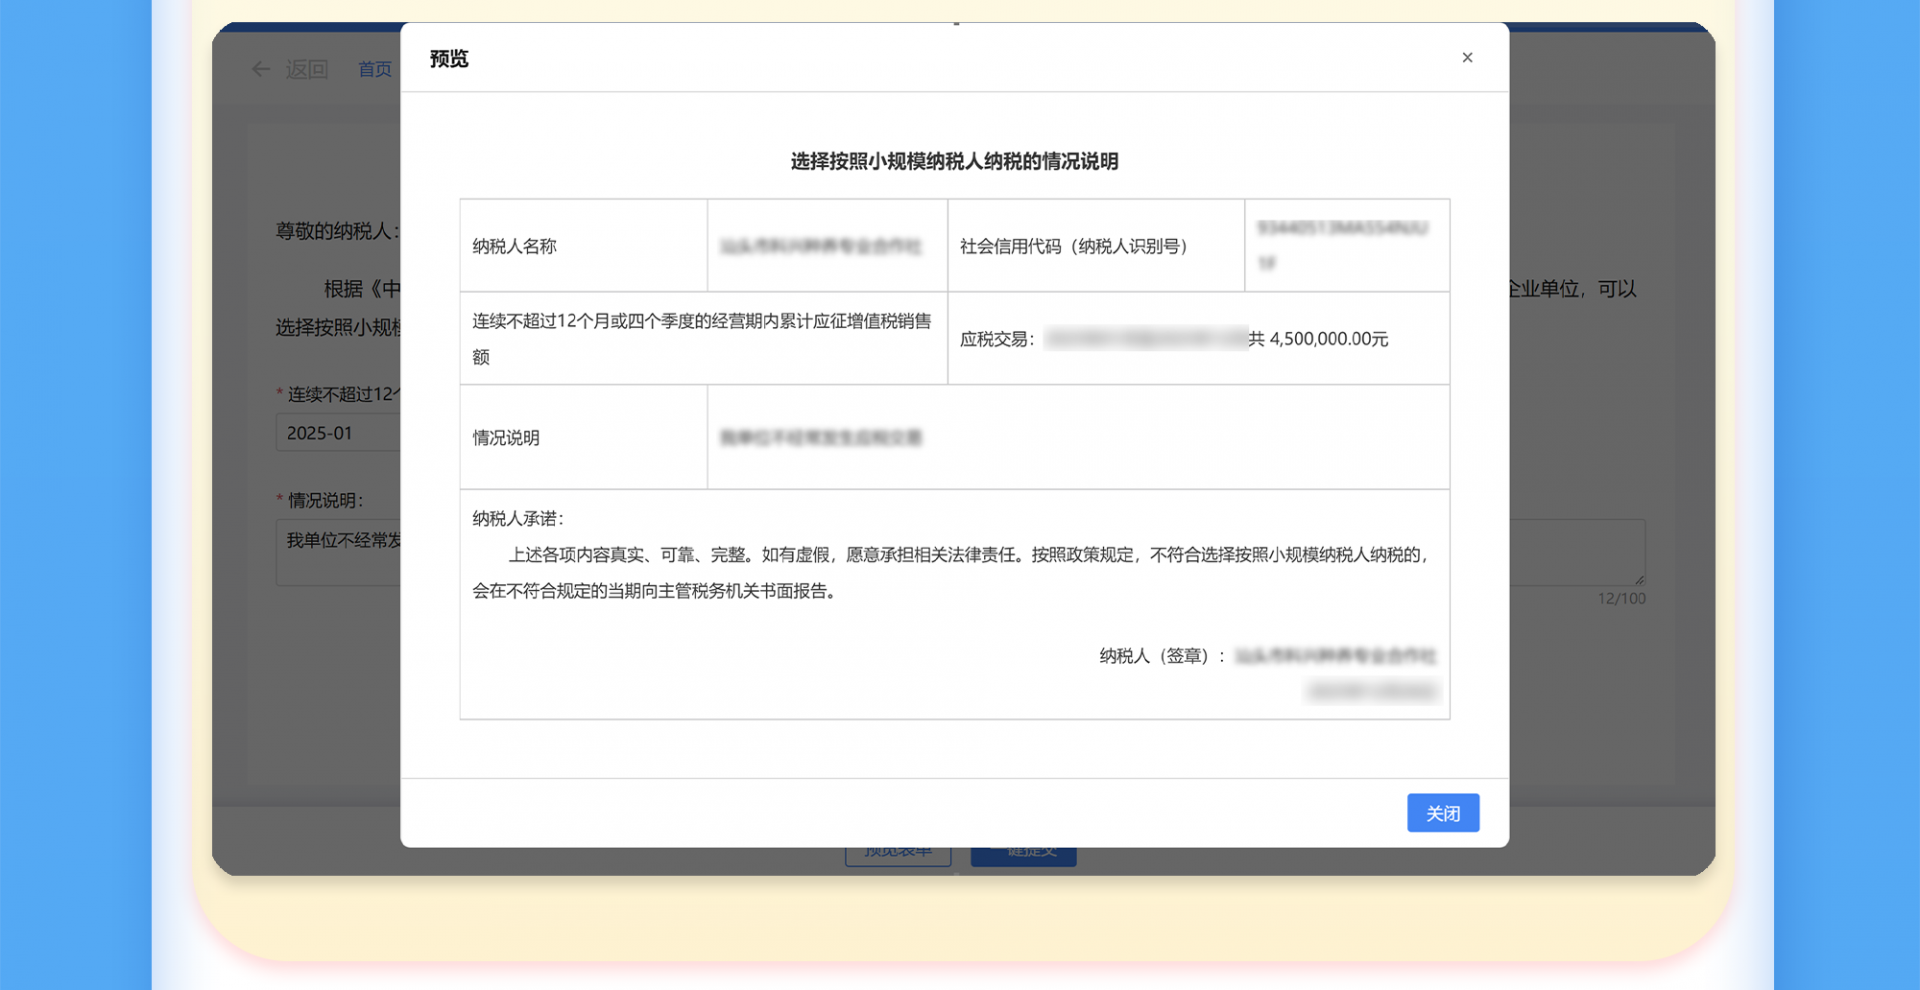Click the 预览 dialog title
1920x990 pixels.
449,59
